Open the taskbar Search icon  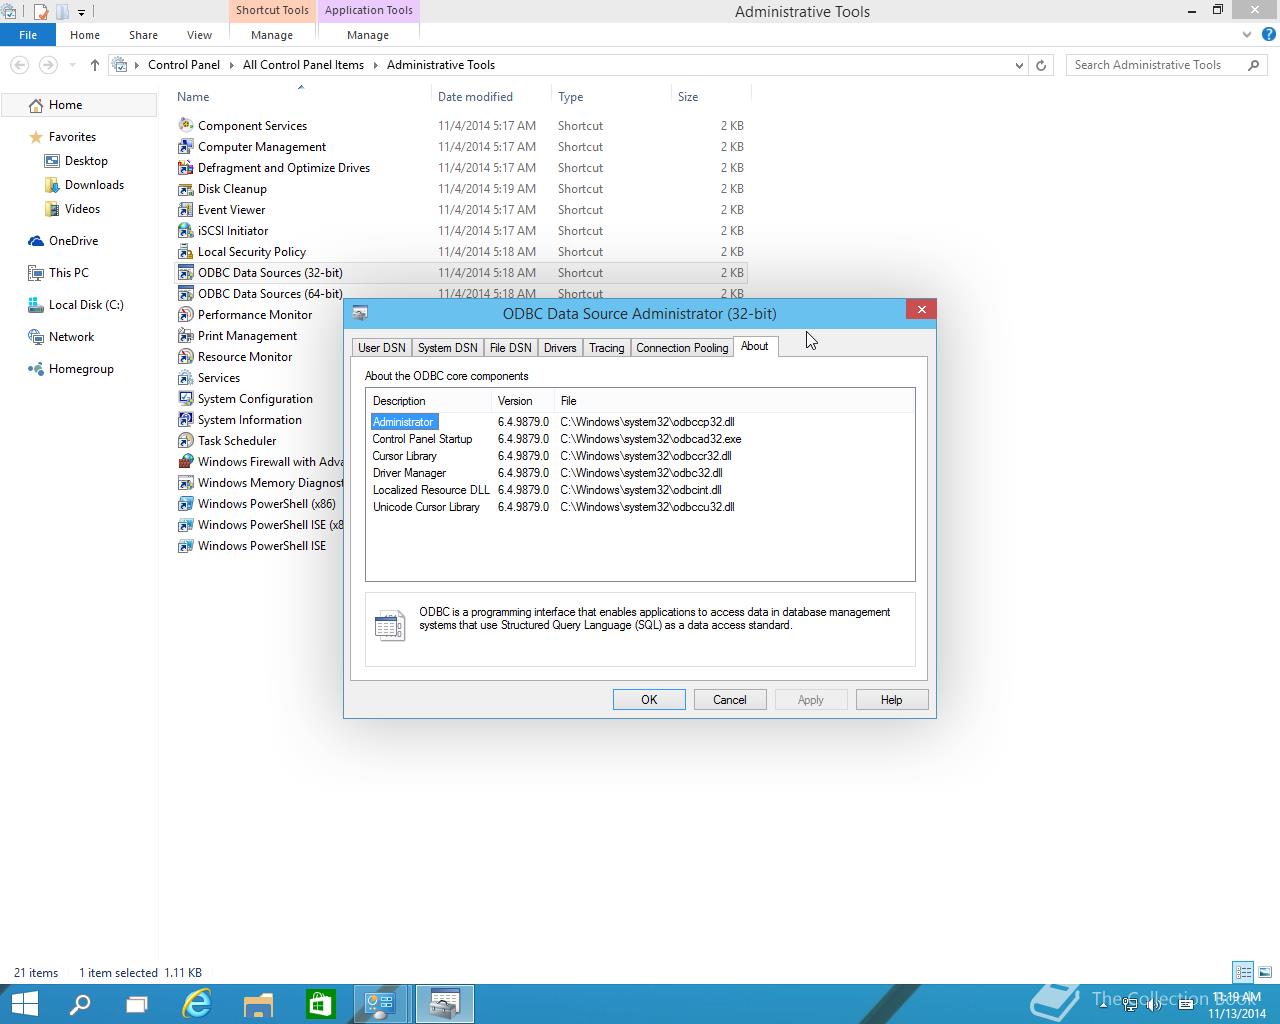pyautogui.click(x=79, y=1004)
